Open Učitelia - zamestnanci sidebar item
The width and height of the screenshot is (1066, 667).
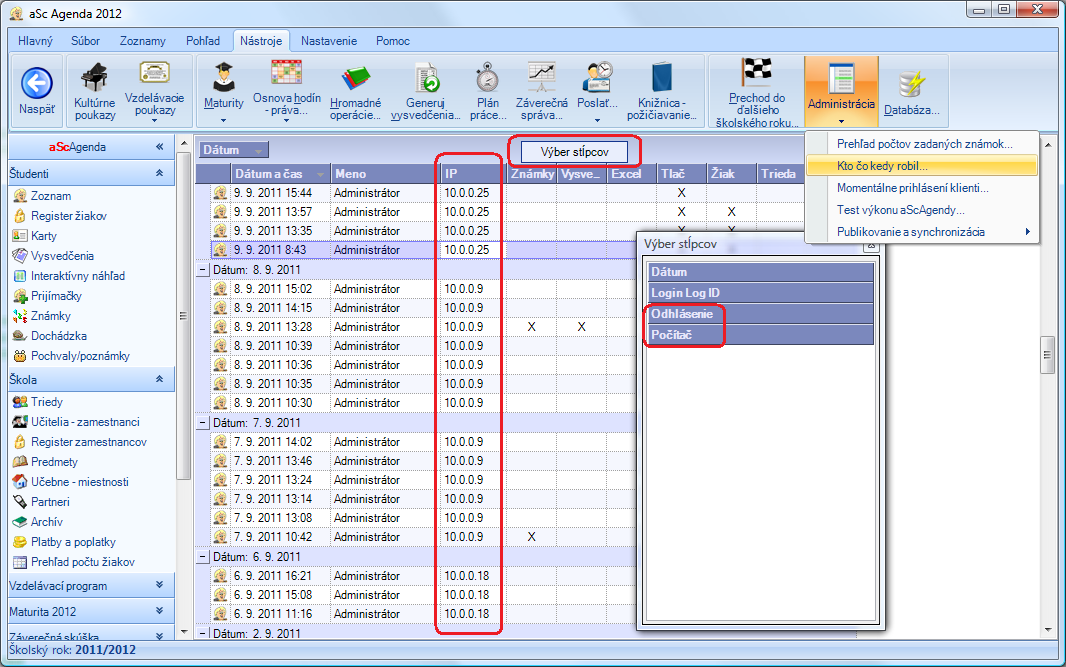[85, 422]
